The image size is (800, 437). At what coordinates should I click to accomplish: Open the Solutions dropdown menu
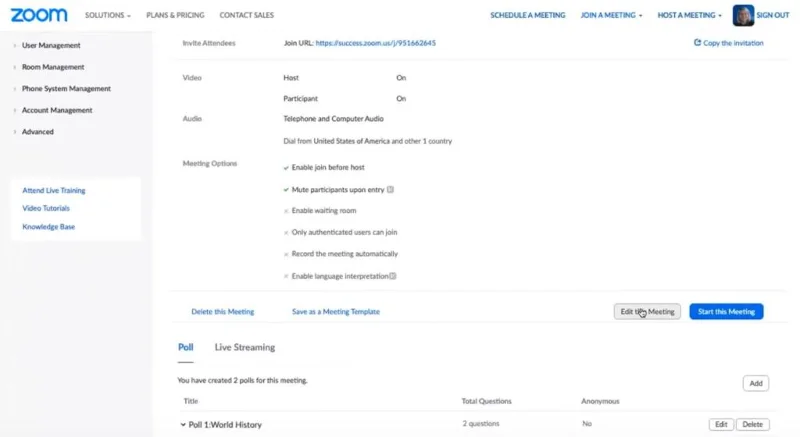(x=108, y=15)
